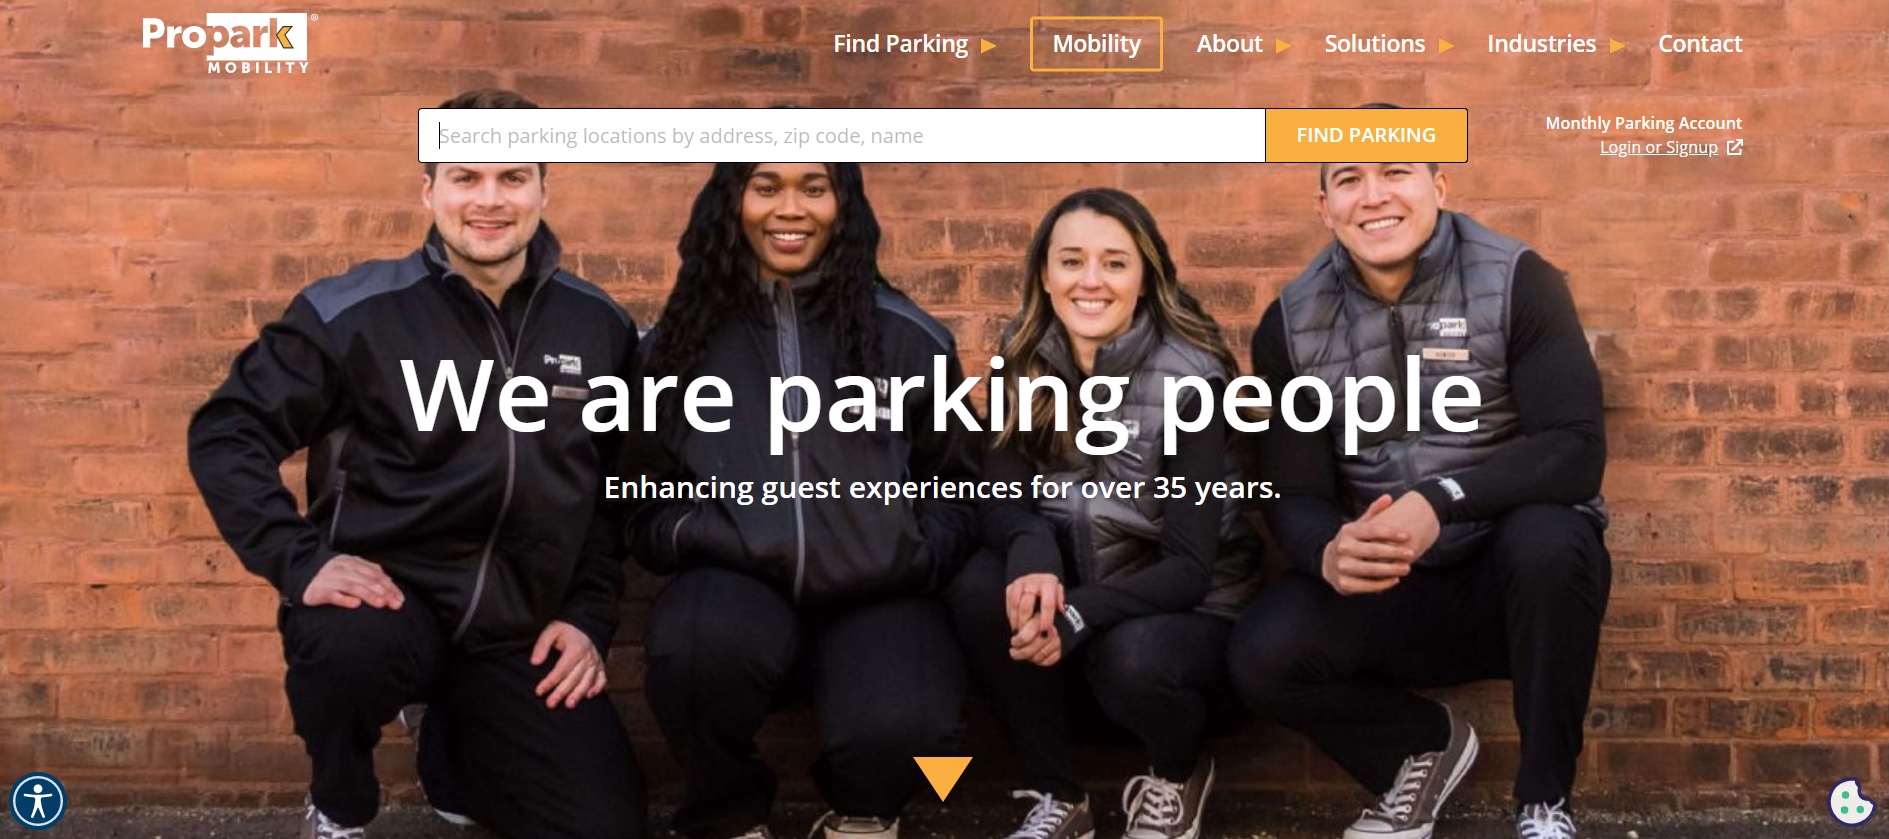Screen dimensions: 1889x839
Task: Click external link icon beside Login or Signup
Action: coord(1735,147)
